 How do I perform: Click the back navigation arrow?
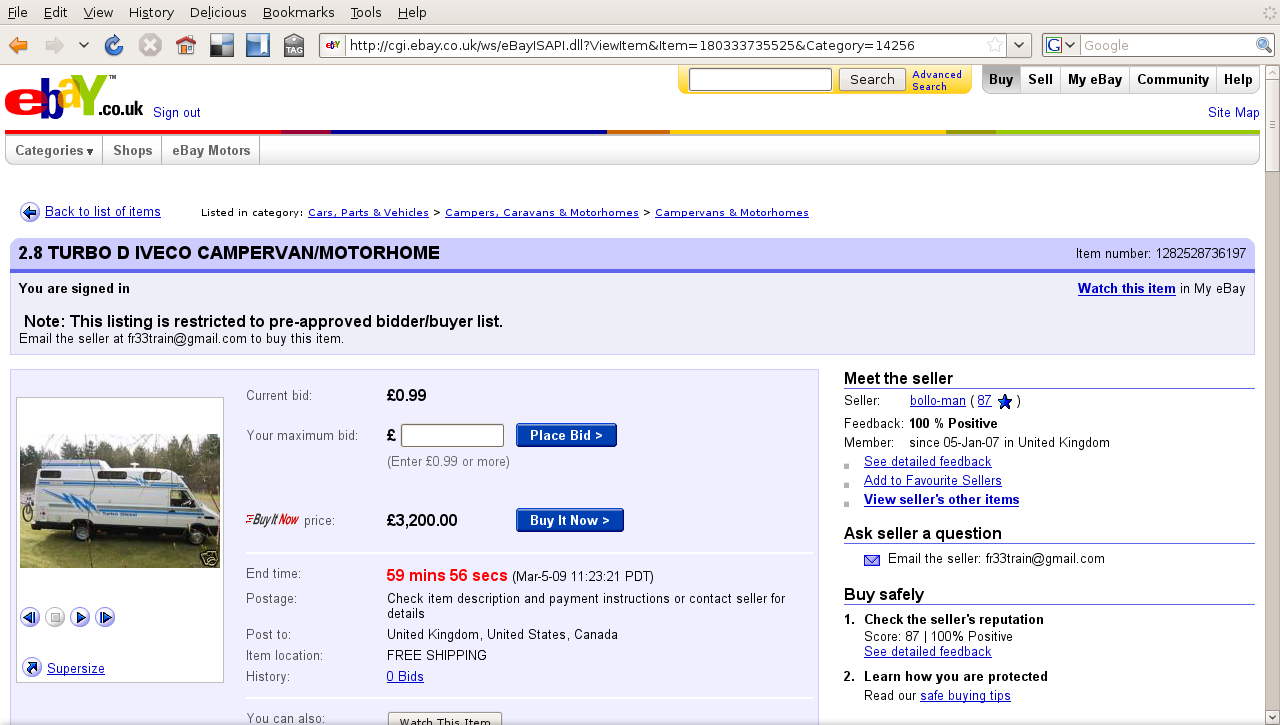point(17,45)
